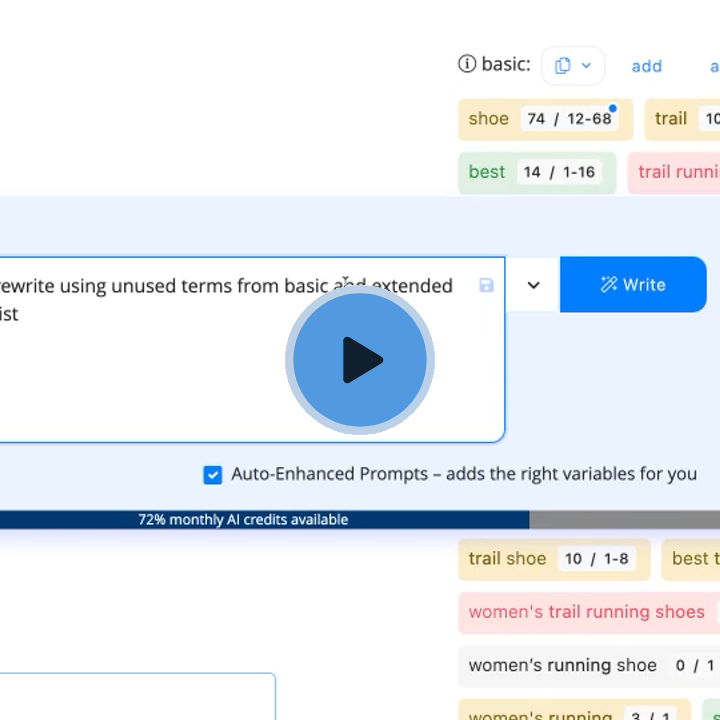Select the 'trail' keyword tag at top
This screenshot has width=720, height=720.
671,119
